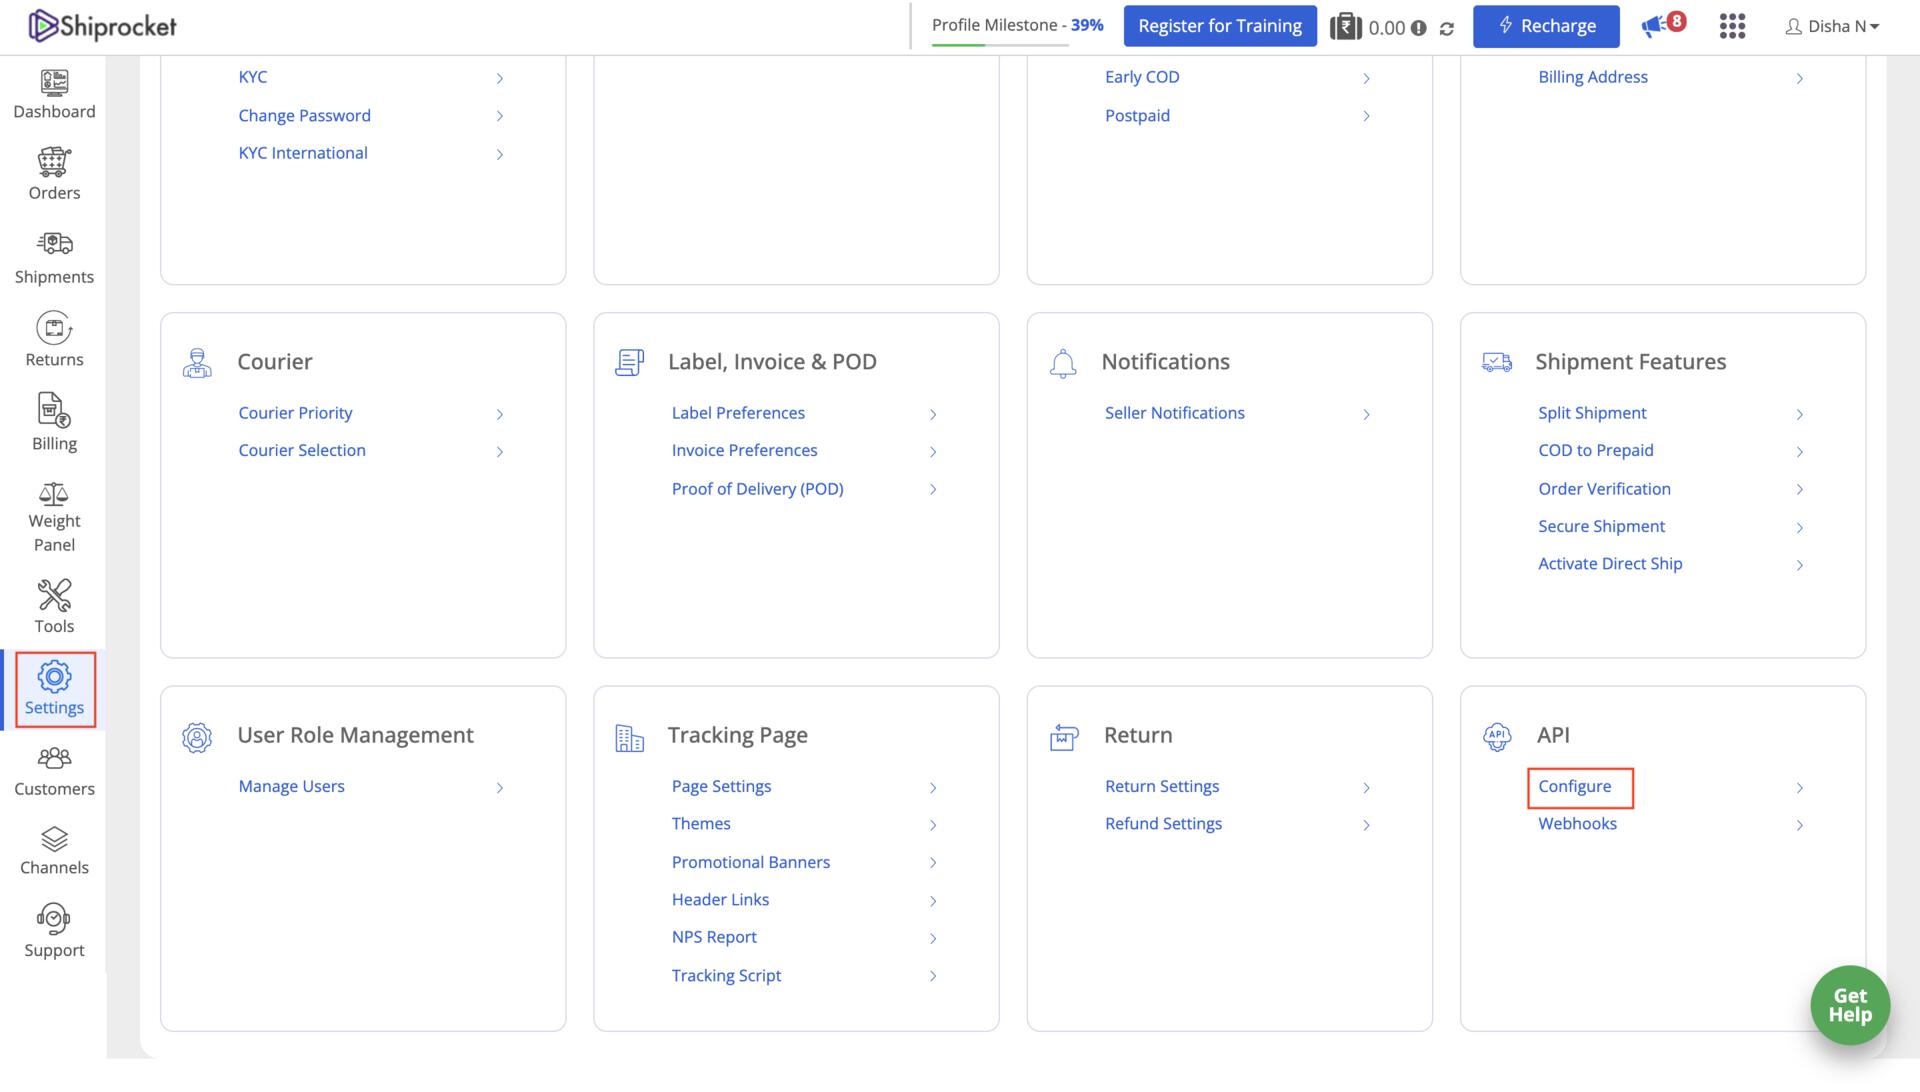The height and width of the screenshot is (1092, 1920).
Task: Open Disha N account dropdown
Action: coord(1832,27)
